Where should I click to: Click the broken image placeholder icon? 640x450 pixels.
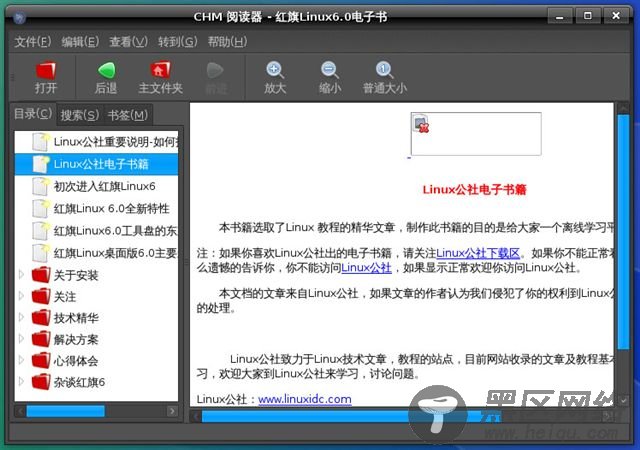(x=422, y=124)
